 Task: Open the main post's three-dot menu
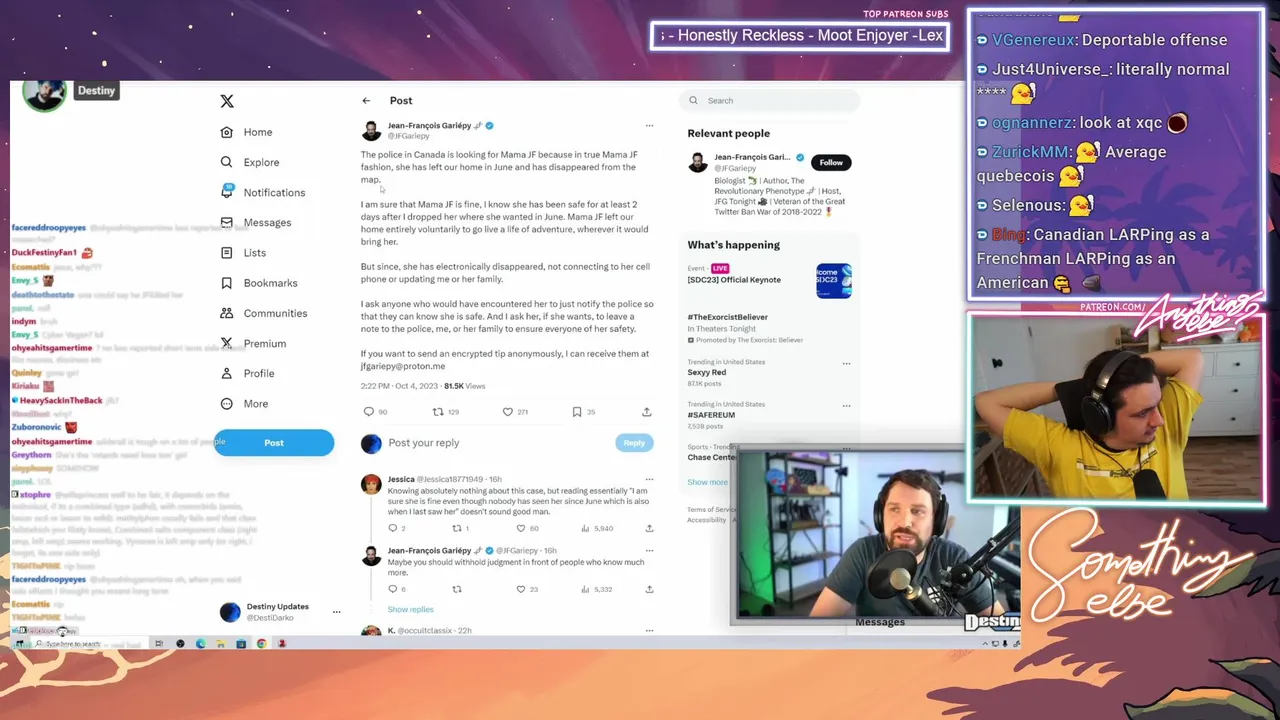[649, 126]
